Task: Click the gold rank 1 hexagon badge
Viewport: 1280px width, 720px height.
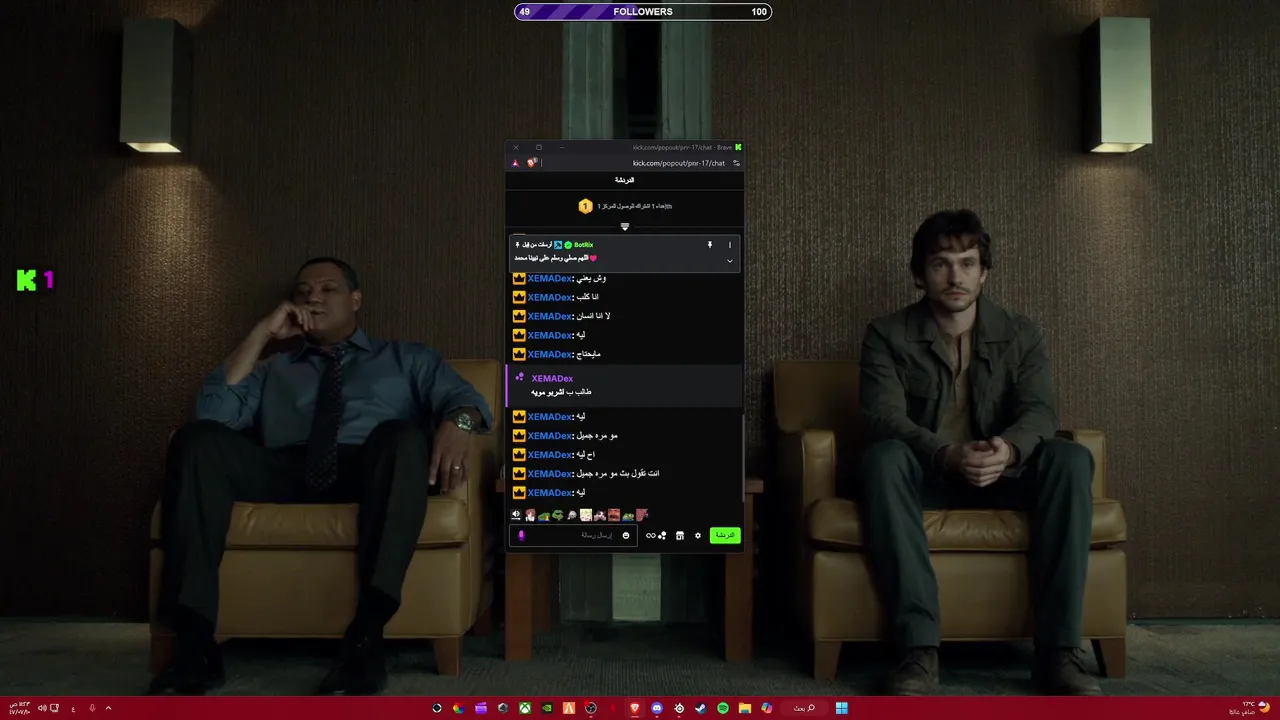Action: 585,206
